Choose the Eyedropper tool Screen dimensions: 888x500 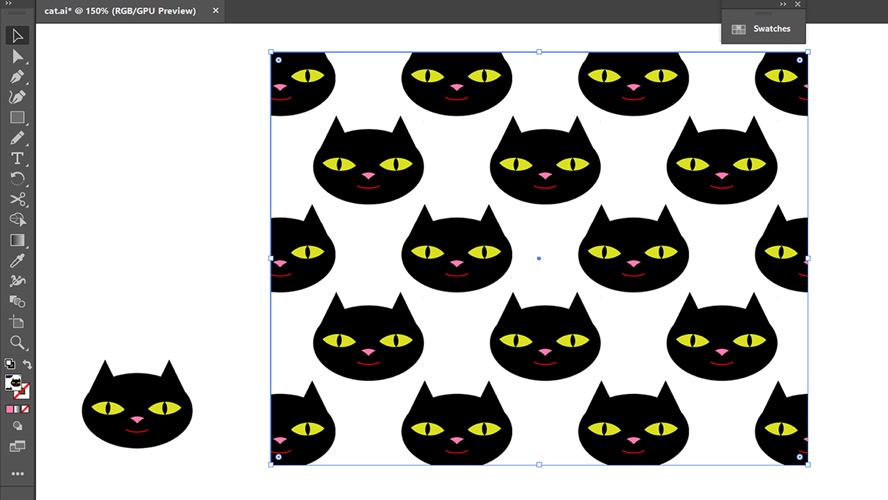[x=18, y=260]
